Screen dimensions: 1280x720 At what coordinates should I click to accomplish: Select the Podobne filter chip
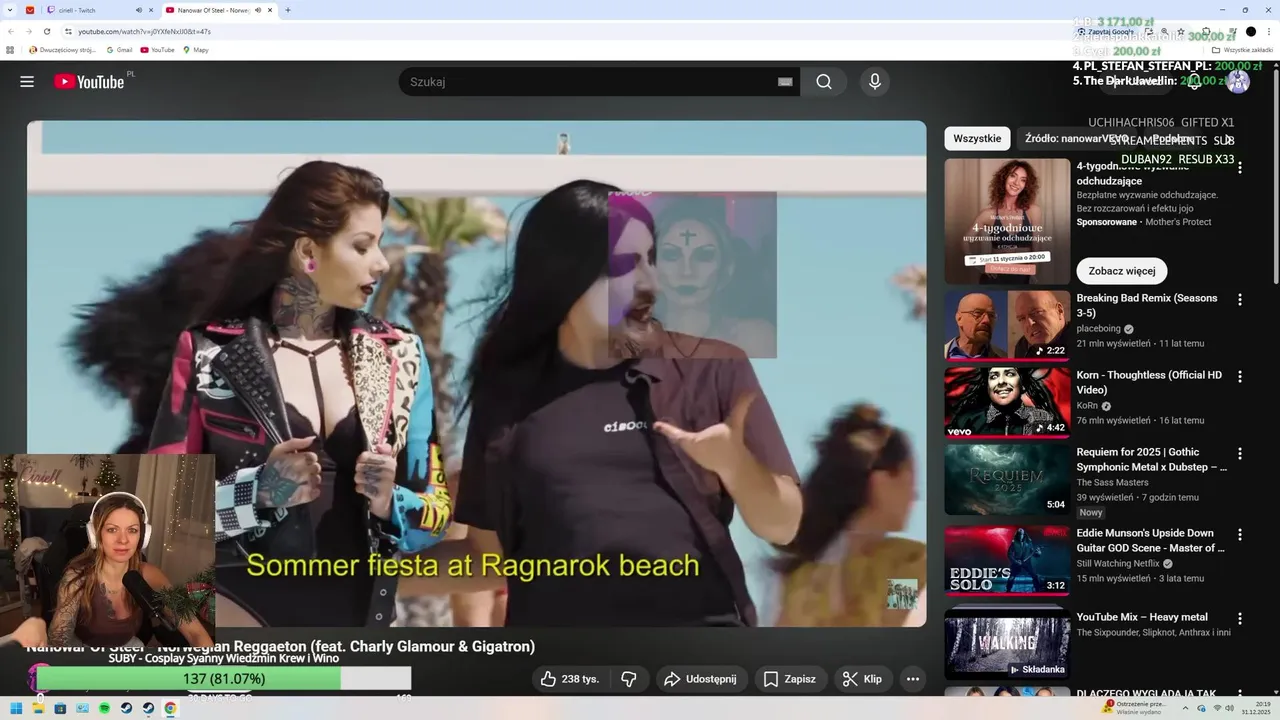1172,139
